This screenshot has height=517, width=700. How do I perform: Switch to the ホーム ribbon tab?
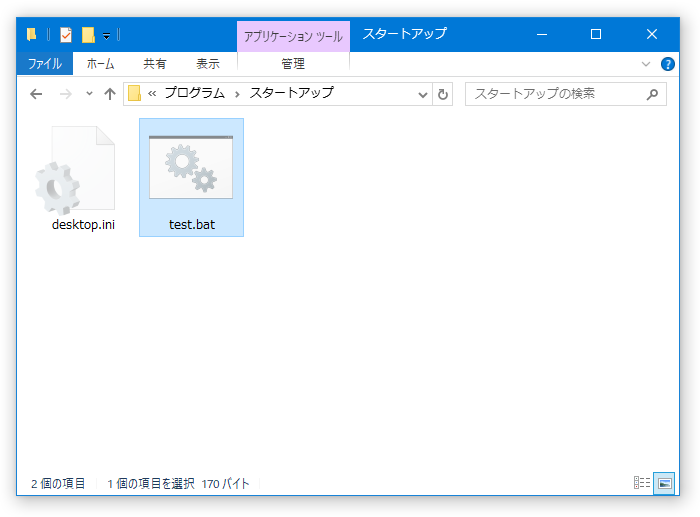pos(100,63)
